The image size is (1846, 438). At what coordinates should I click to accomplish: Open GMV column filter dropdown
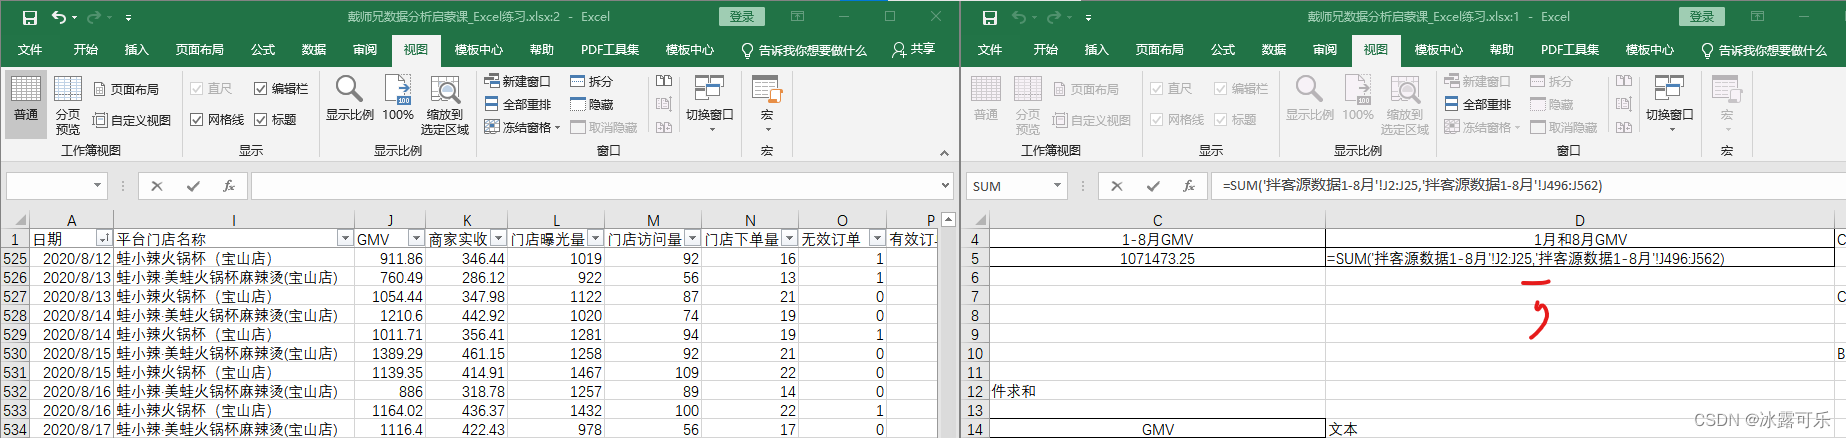pyautogui.click(x=416, y=239)
